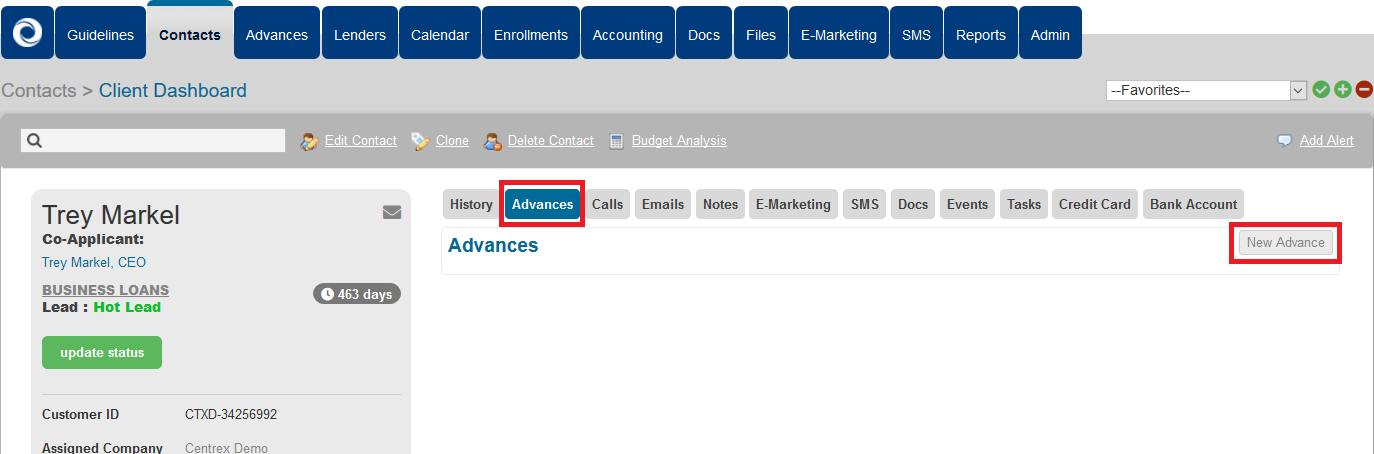This screenshot has height=454, width=1374.
Task: Click the Contacts breadcrumb link
Action: (39, 91)
